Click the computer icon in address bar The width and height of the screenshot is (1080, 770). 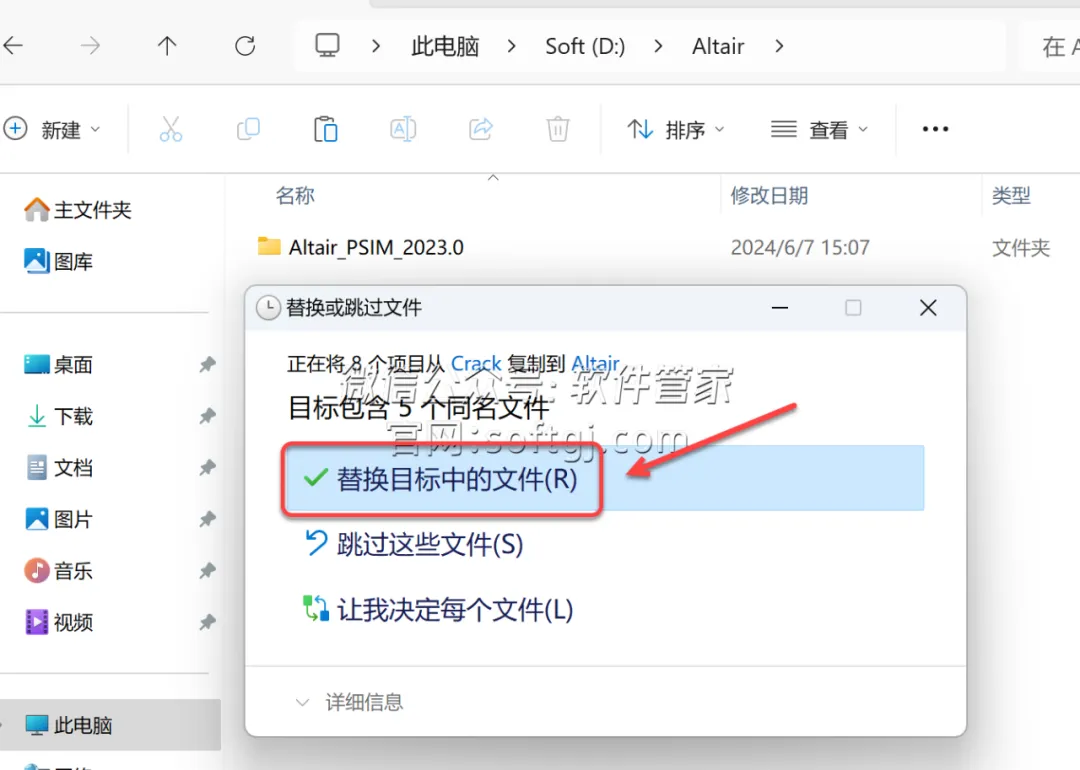[x=327, y=45]
